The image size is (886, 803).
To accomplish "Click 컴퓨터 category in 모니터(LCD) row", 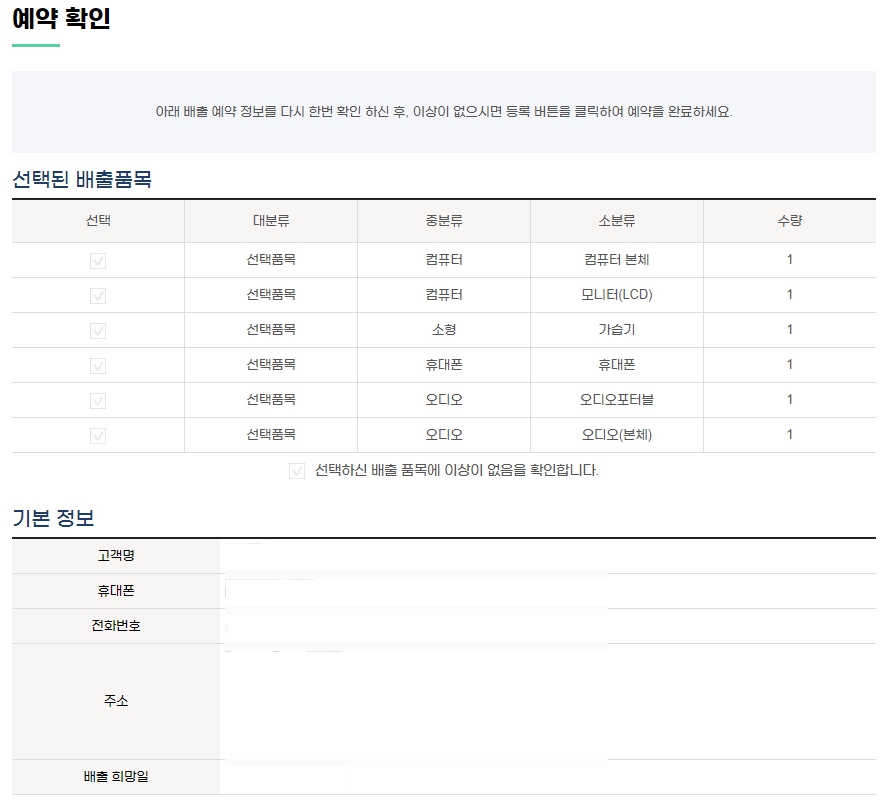I will pyautogui.click(x=444, y=295).
